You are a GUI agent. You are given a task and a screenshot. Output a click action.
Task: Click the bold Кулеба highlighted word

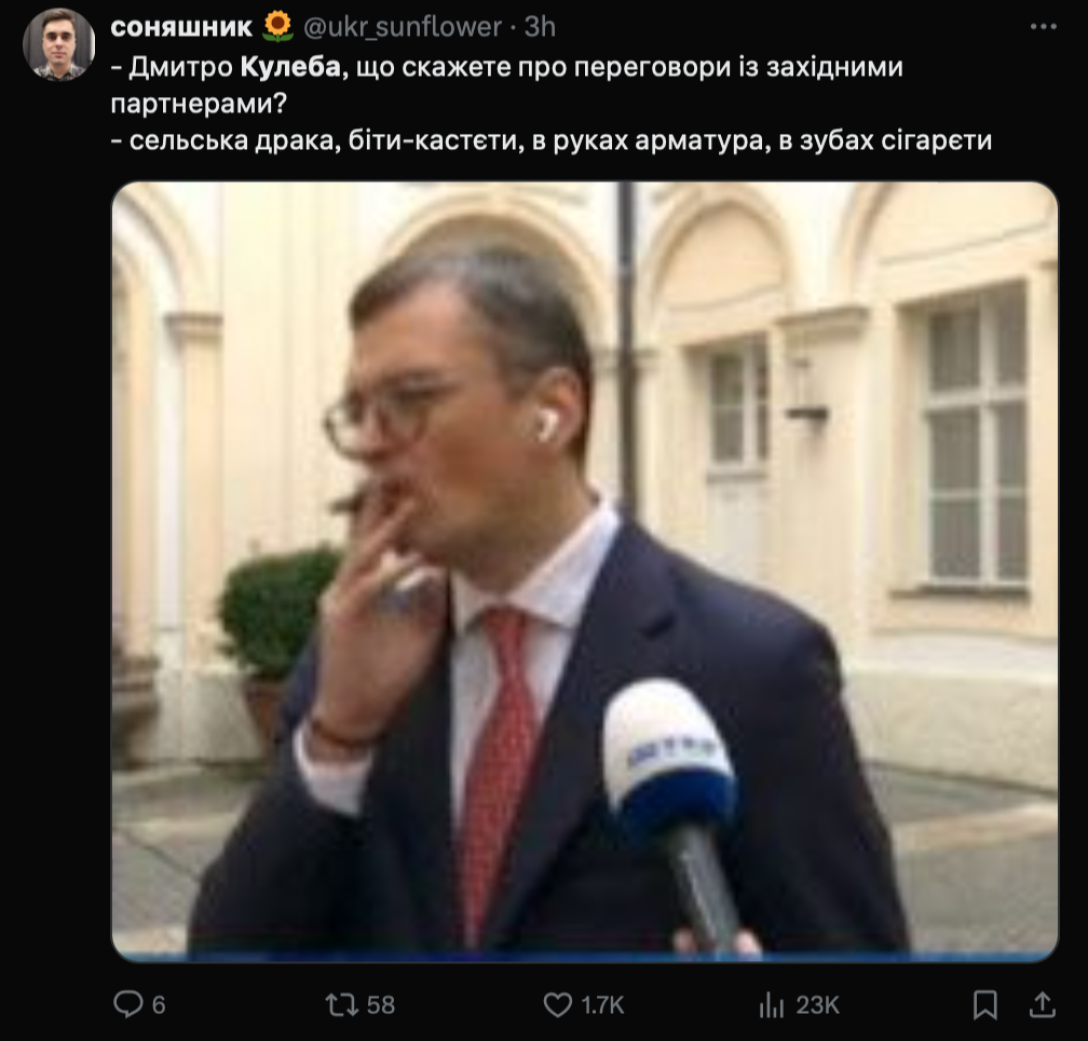click(x=291, y=67)
